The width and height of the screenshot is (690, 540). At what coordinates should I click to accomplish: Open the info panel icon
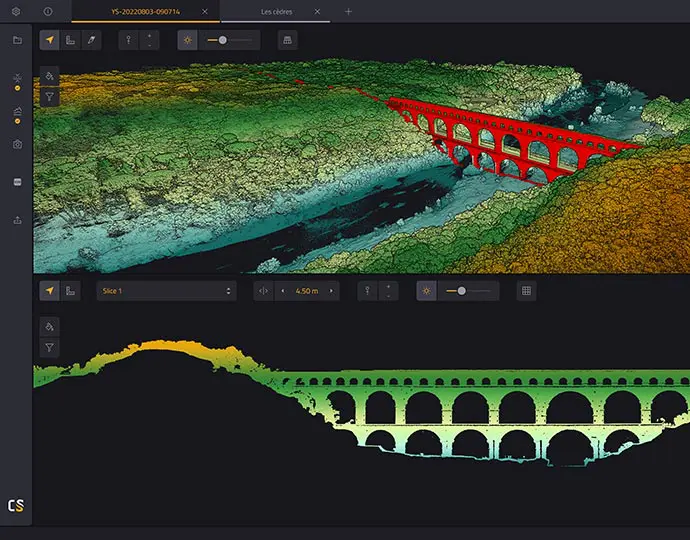(49, 11)
